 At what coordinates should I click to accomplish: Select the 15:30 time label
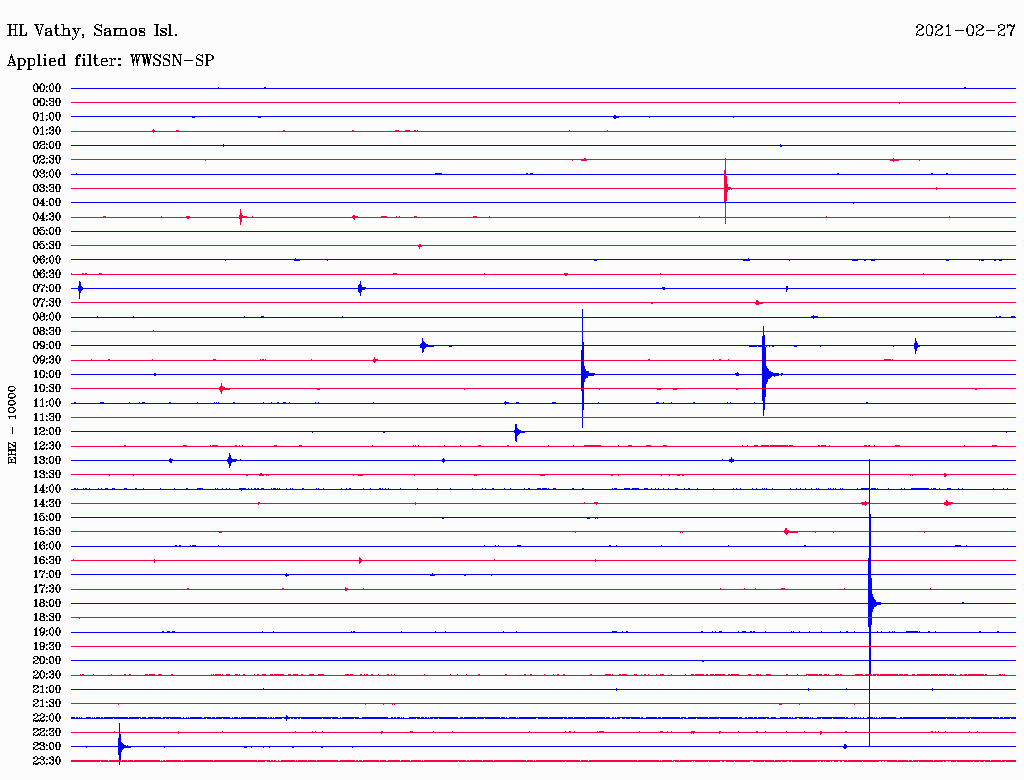click(x=46, y=532)
